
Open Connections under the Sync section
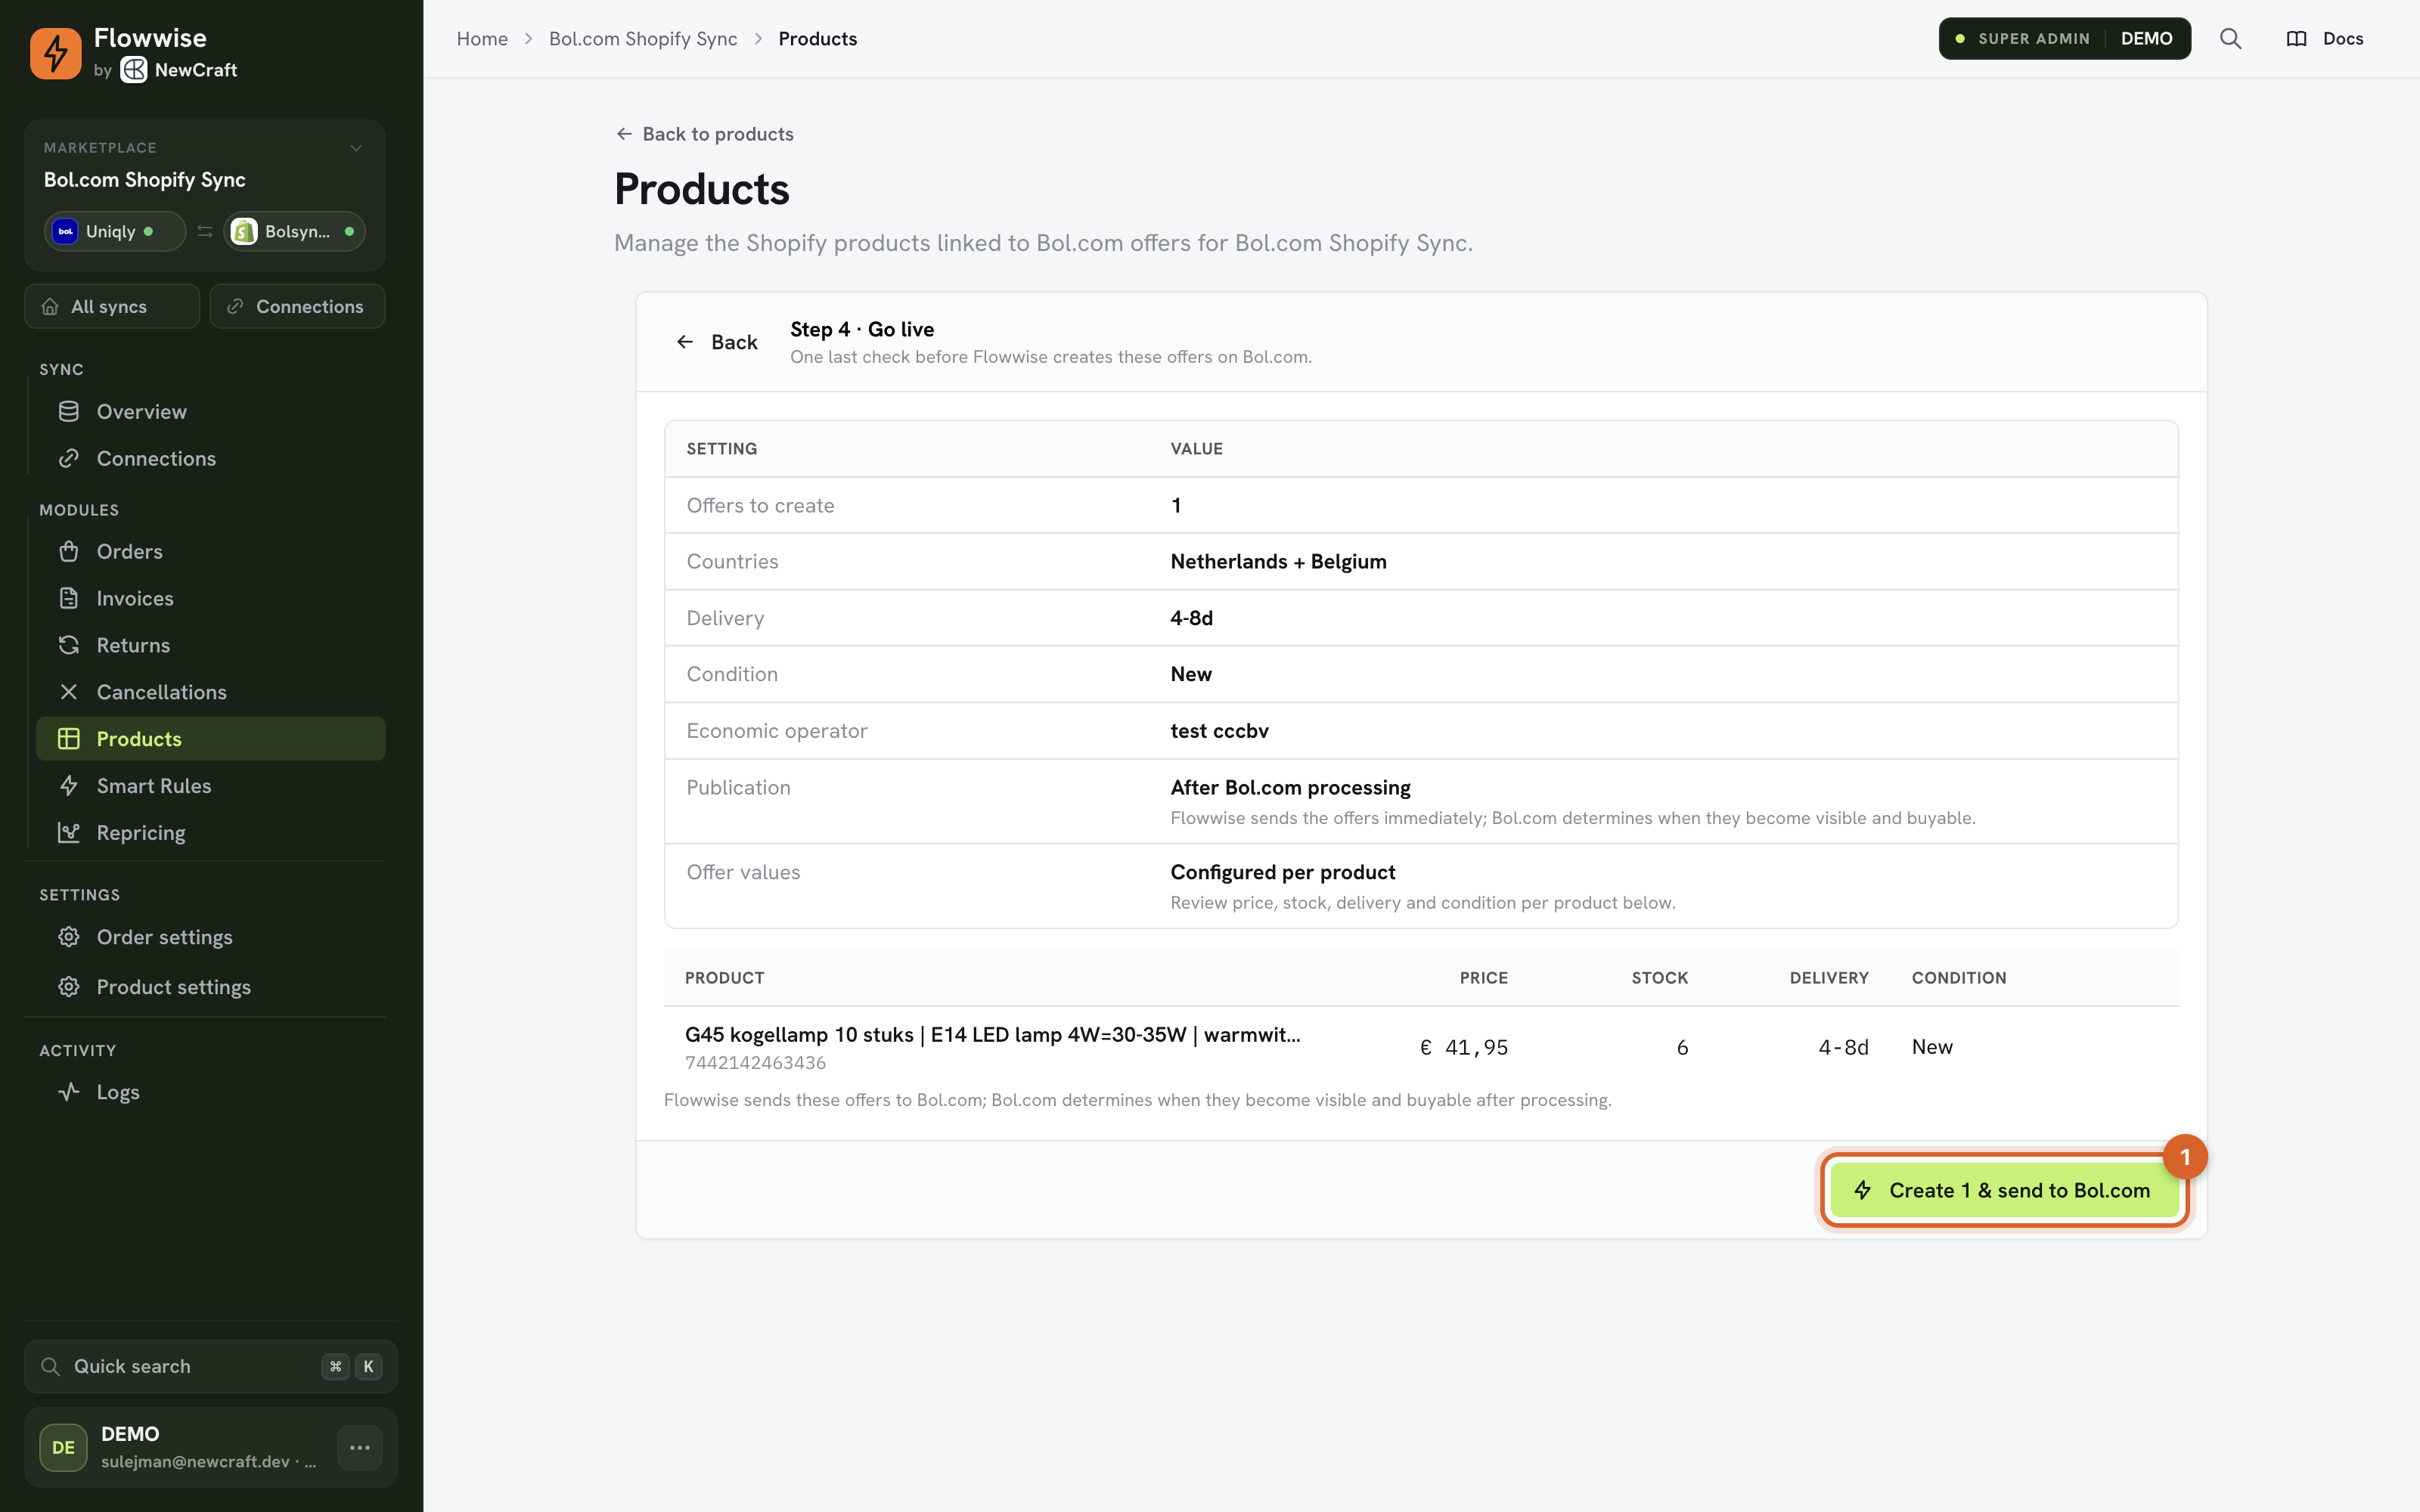(x=211, y=458)
